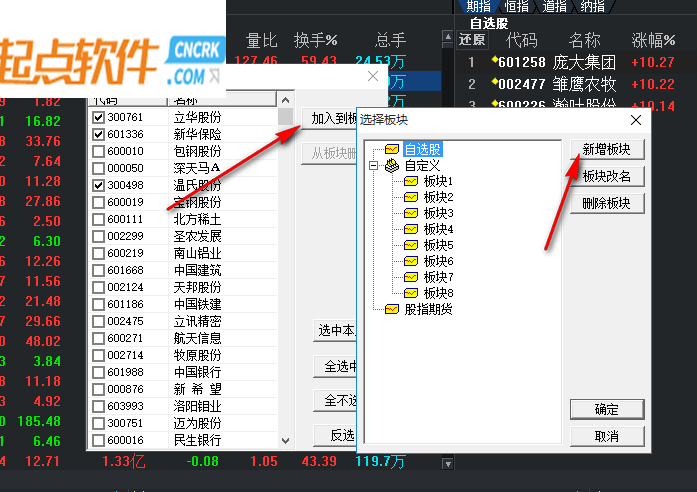This screenshot has width=697, height=492.
Task: Collapse the 自定义 tree node
Action: 373,166
